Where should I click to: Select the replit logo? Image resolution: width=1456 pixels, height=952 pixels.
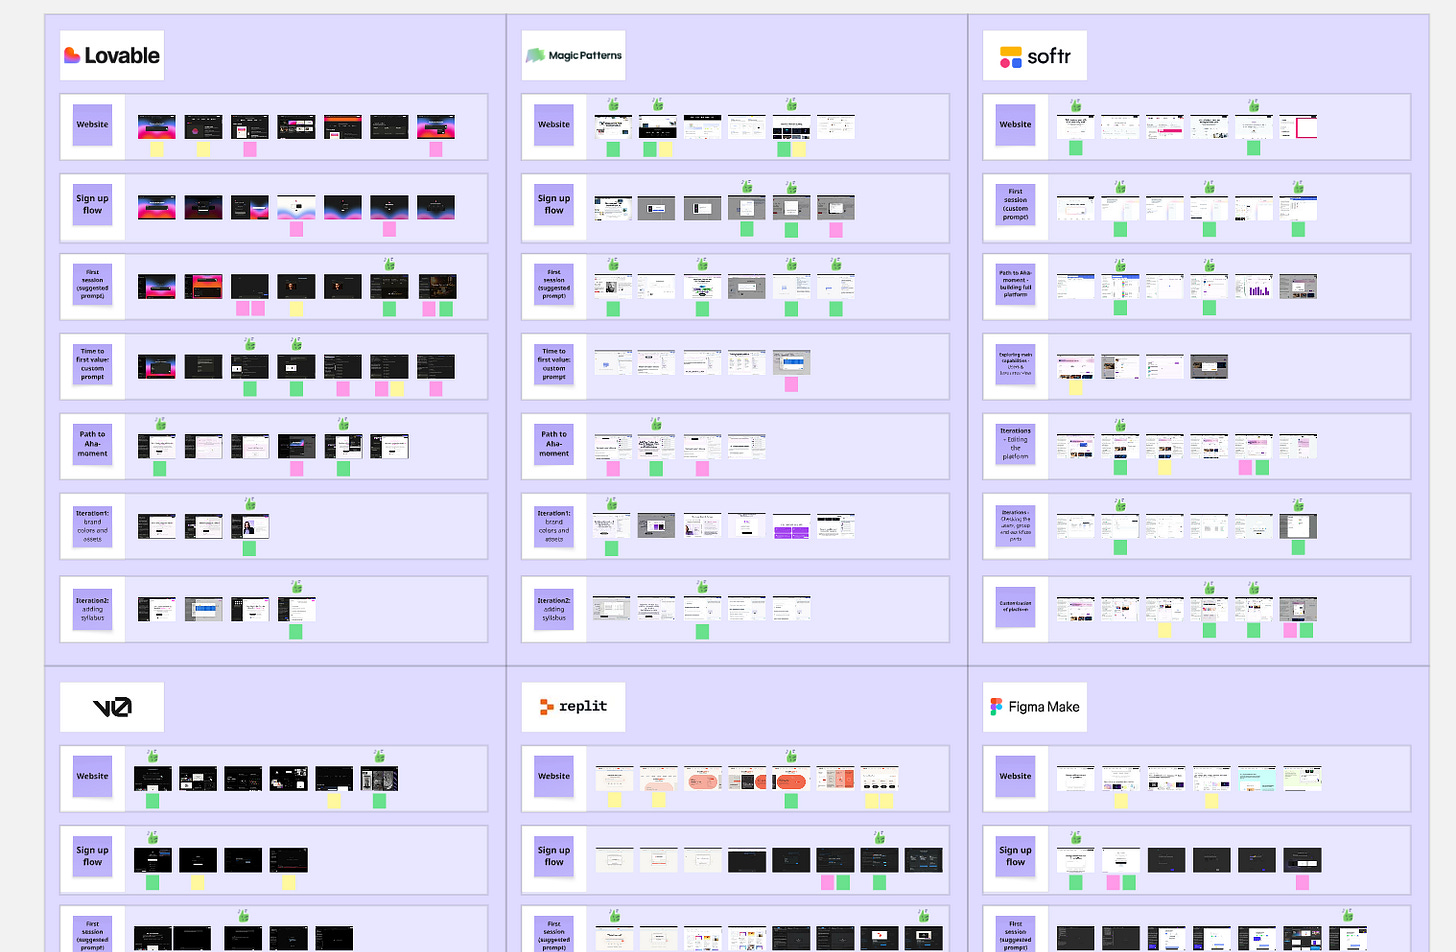(x=574, y=707)
